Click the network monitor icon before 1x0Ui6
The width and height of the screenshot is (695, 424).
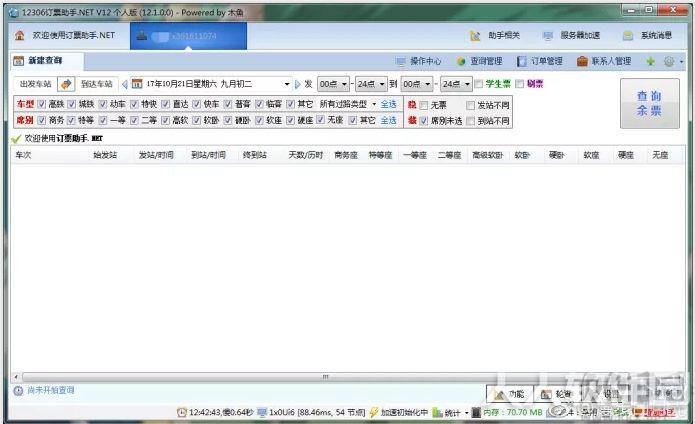coord(262,412)
